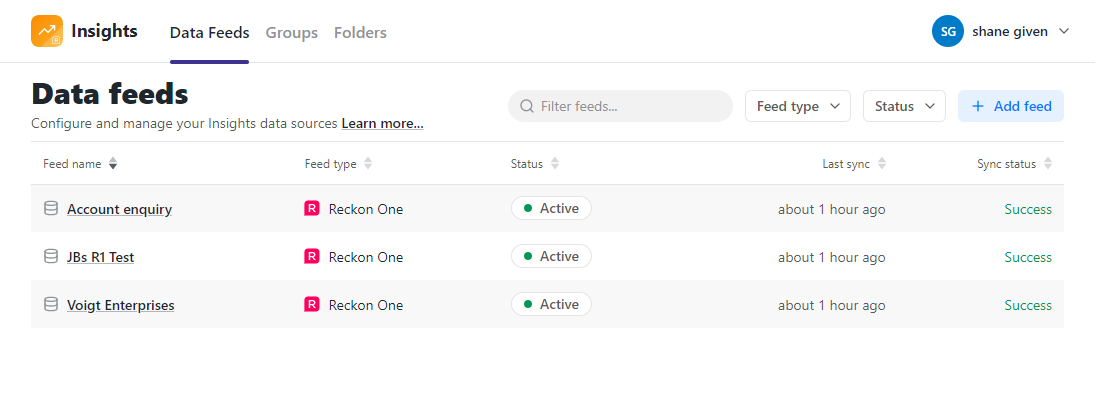Click the orange Insights logo icon
The width and height of the screenshot is (1095, 415).
(47, 31)
